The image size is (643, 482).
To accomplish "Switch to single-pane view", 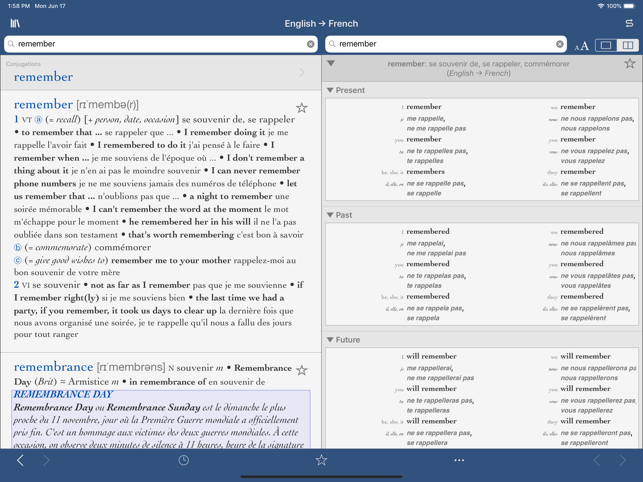I will (x=606, y=45).
